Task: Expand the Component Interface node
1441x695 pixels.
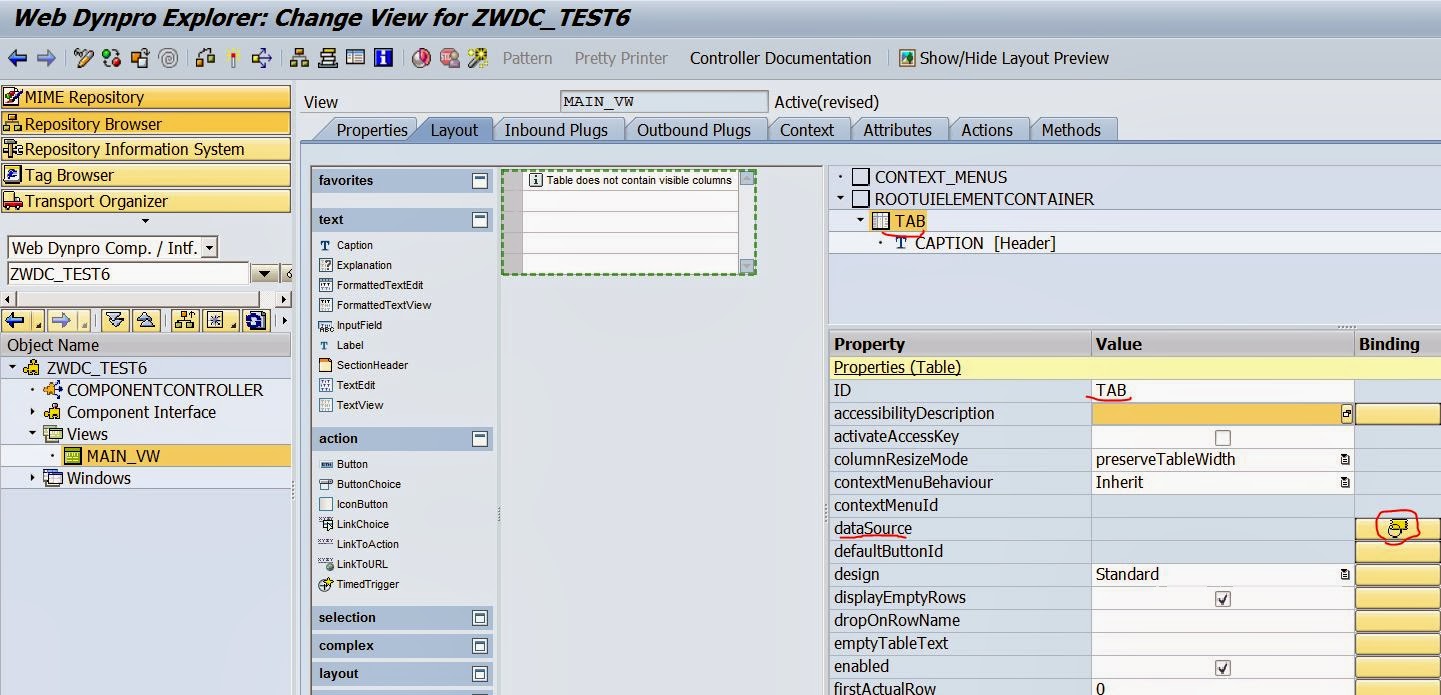Action: (32, 412)
